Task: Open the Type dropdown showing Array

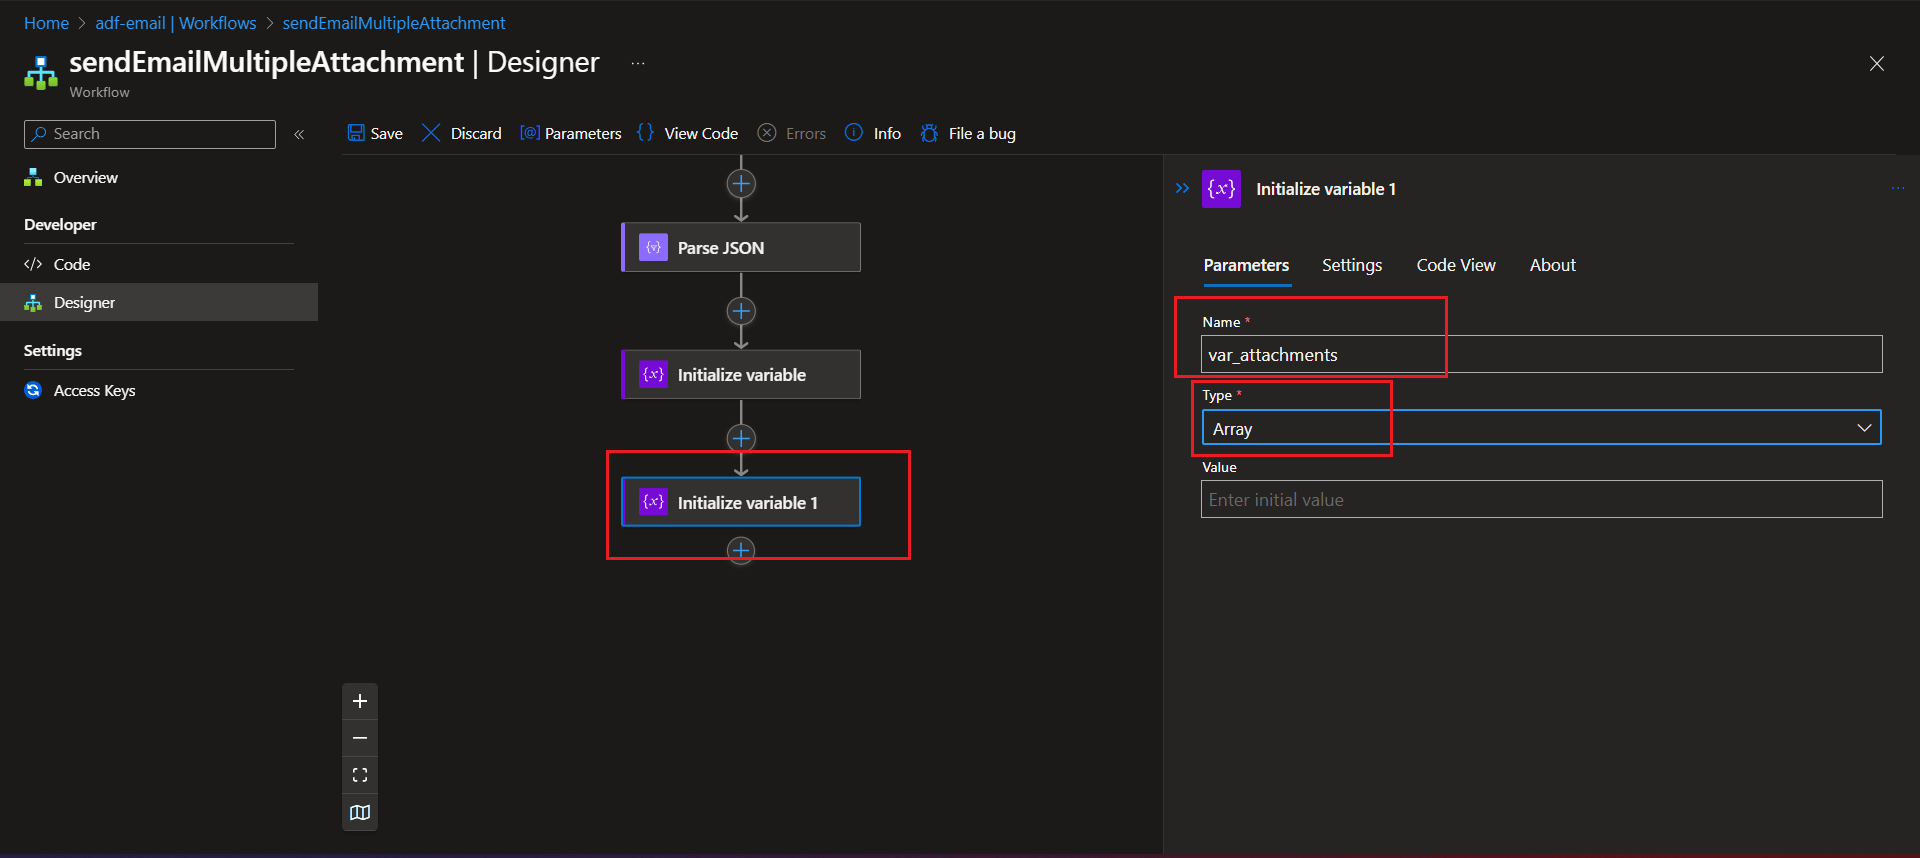Action: (x=1541, y=428)
